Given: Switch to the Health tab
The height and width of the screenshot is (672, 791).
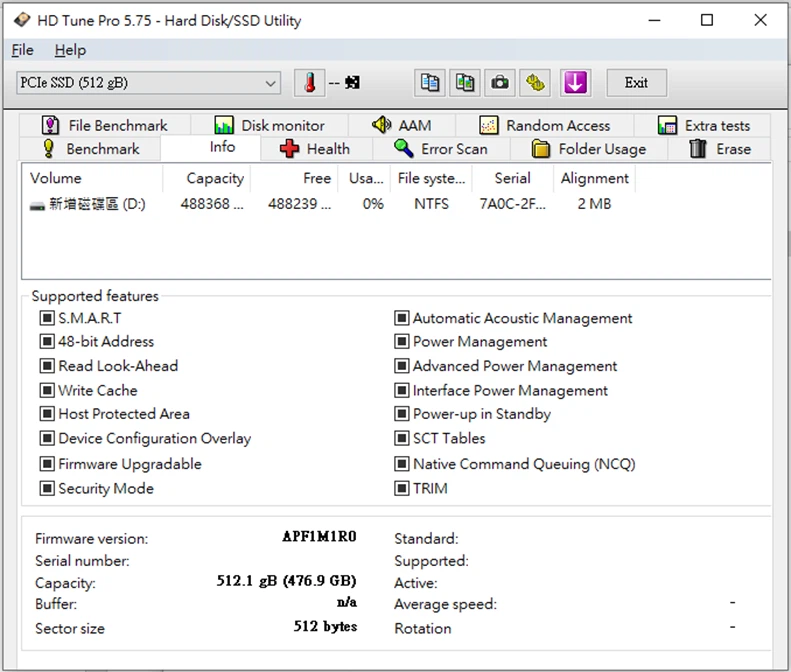Looking at the screenshot, I should [316, 149].
